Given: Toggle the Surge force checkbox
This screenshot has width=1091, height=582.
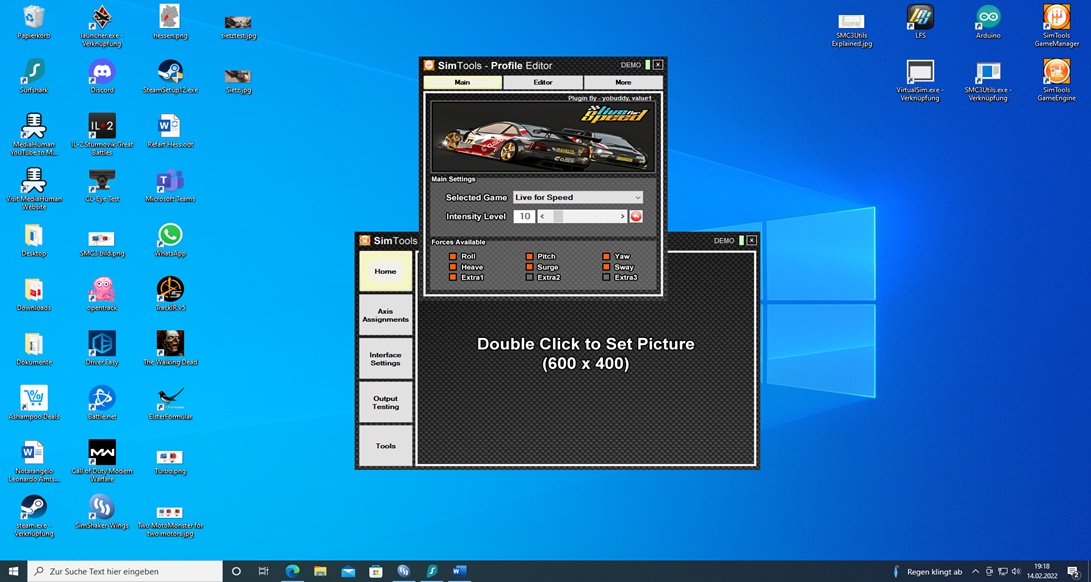Looking at the screenshot, I should click(529, 267).
